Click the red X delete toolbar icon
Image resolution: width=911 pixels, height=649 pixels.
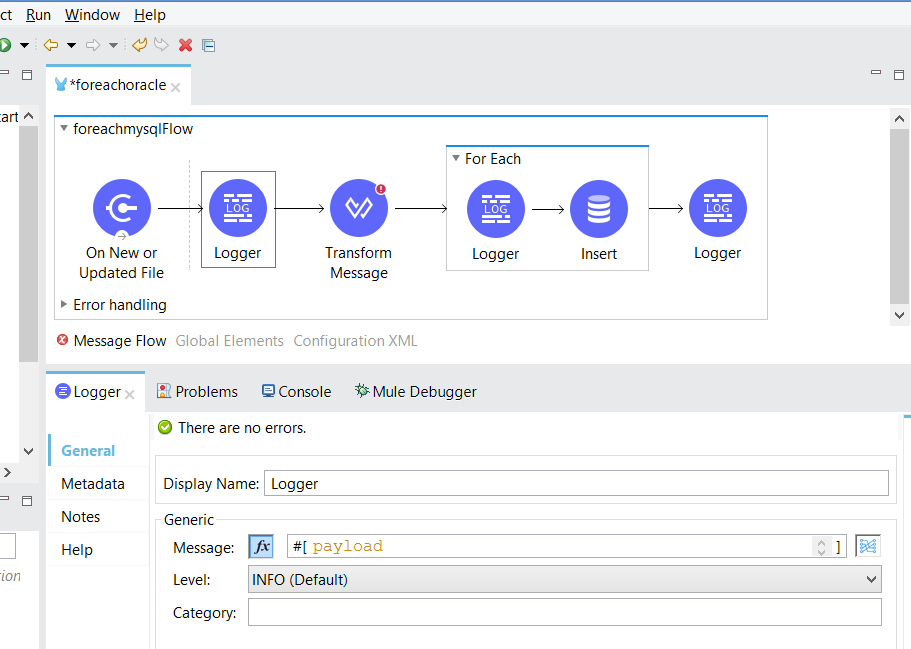[185, 45]
